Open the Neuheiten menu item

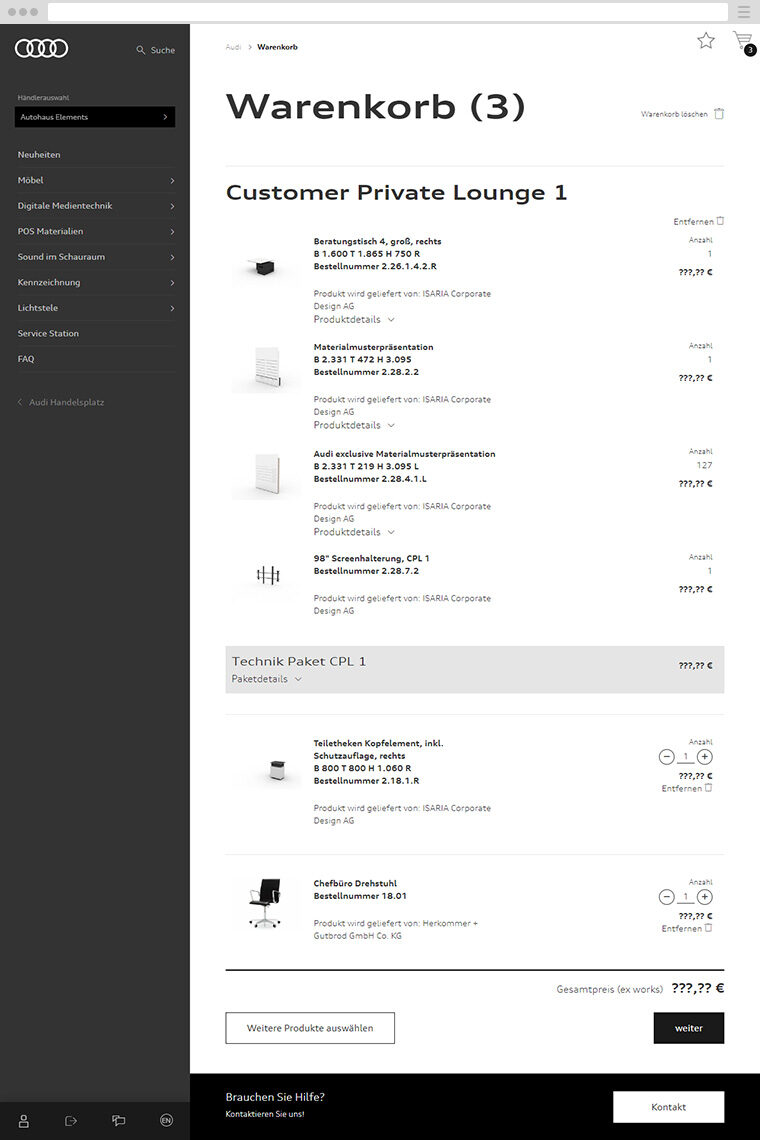tap(40, 155)
